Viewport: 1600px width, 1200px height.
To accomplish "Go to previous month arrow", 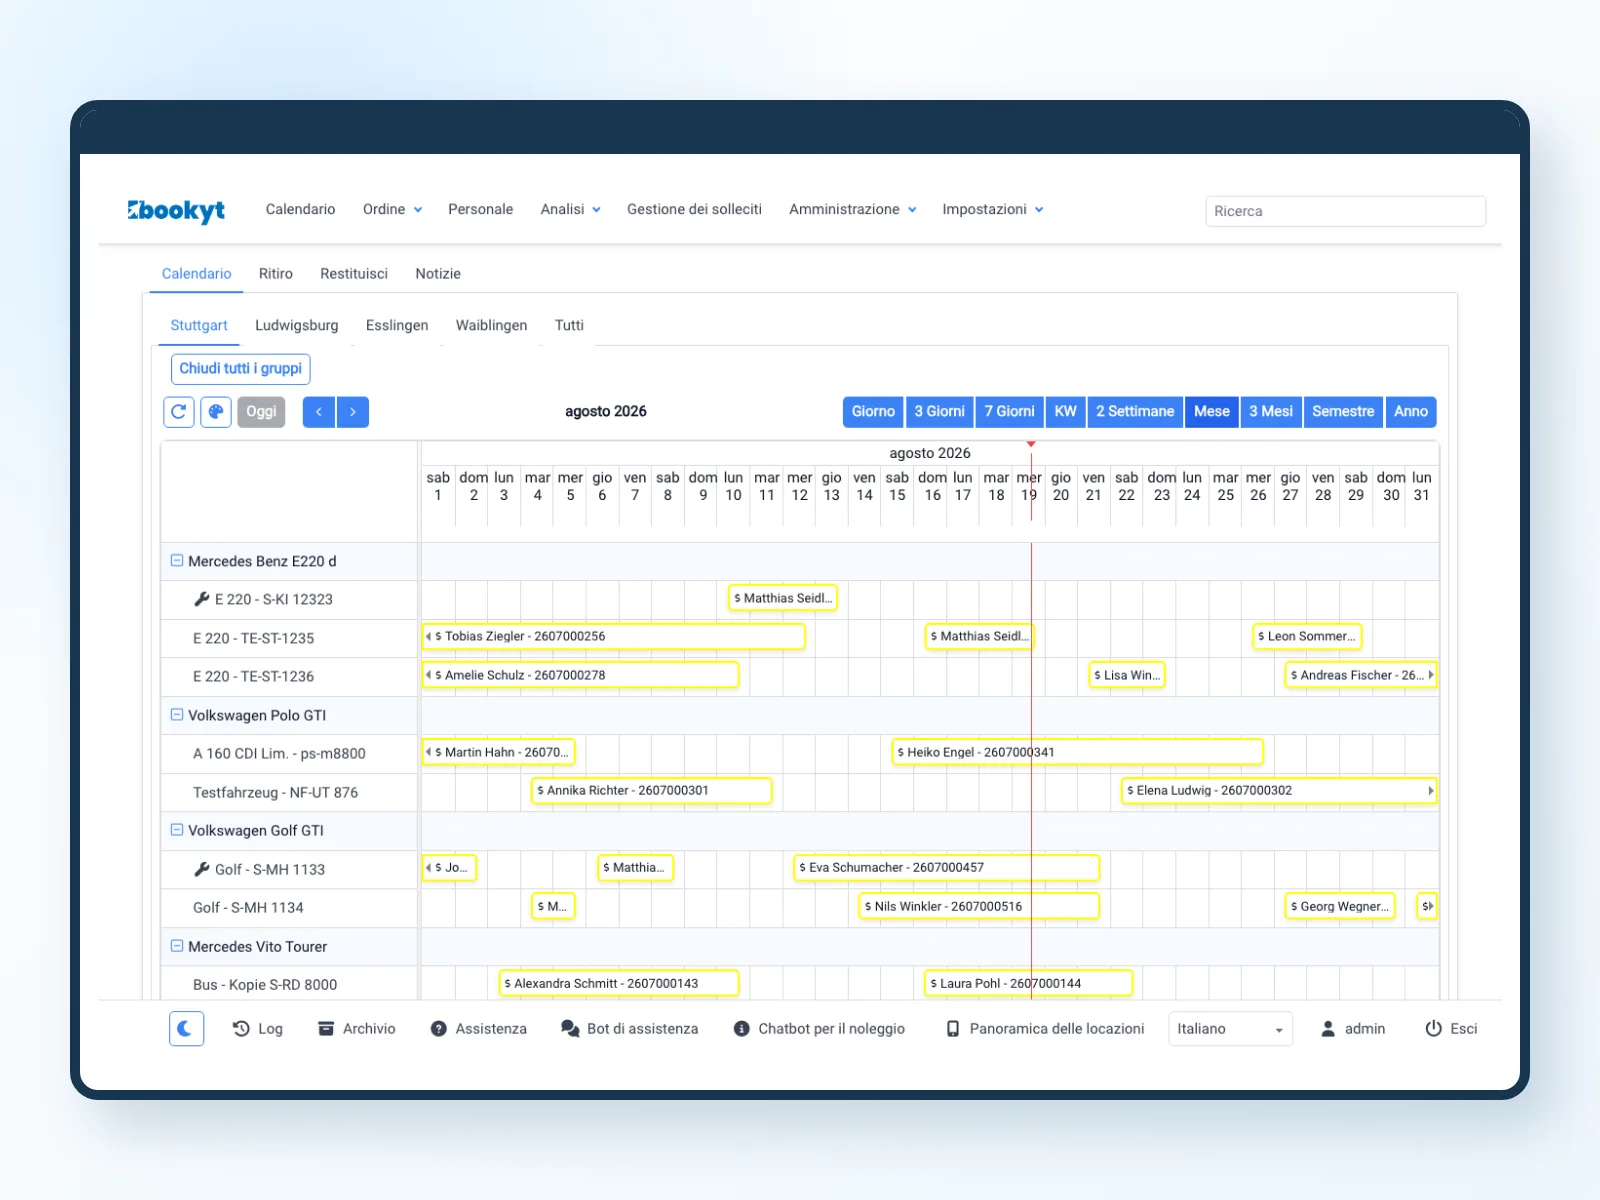I will pyautogui.click(x=319, y=412).
